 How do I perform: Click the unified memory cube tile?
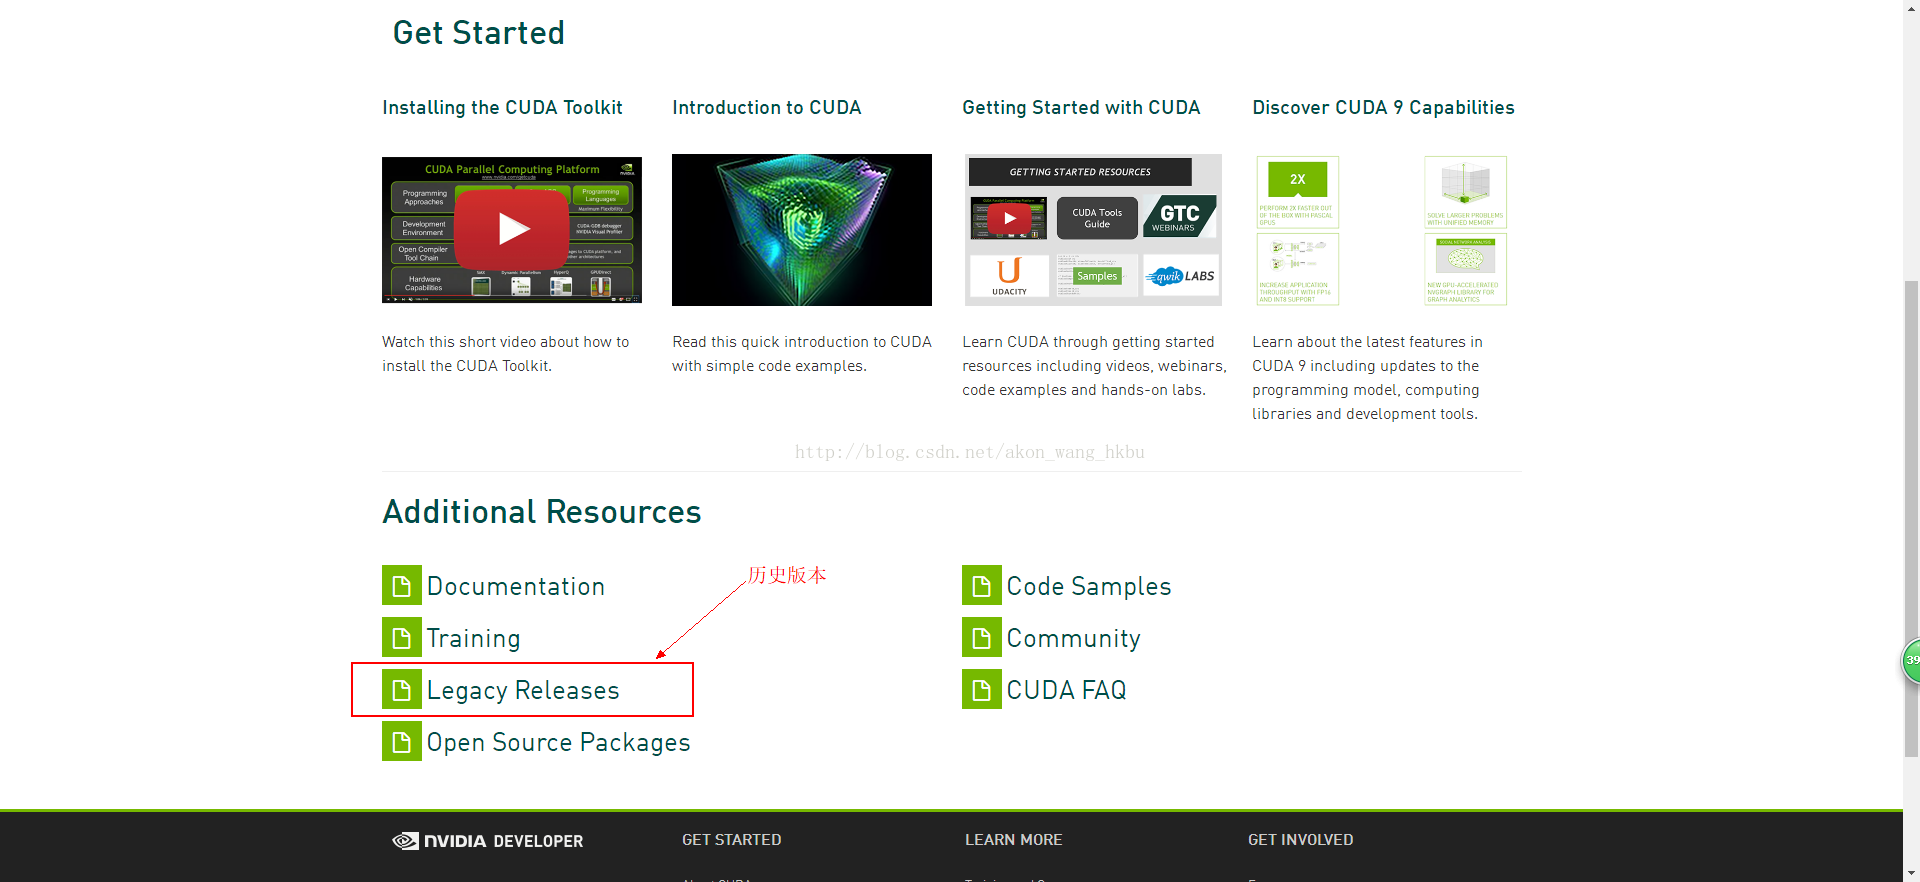[1465, 192]
